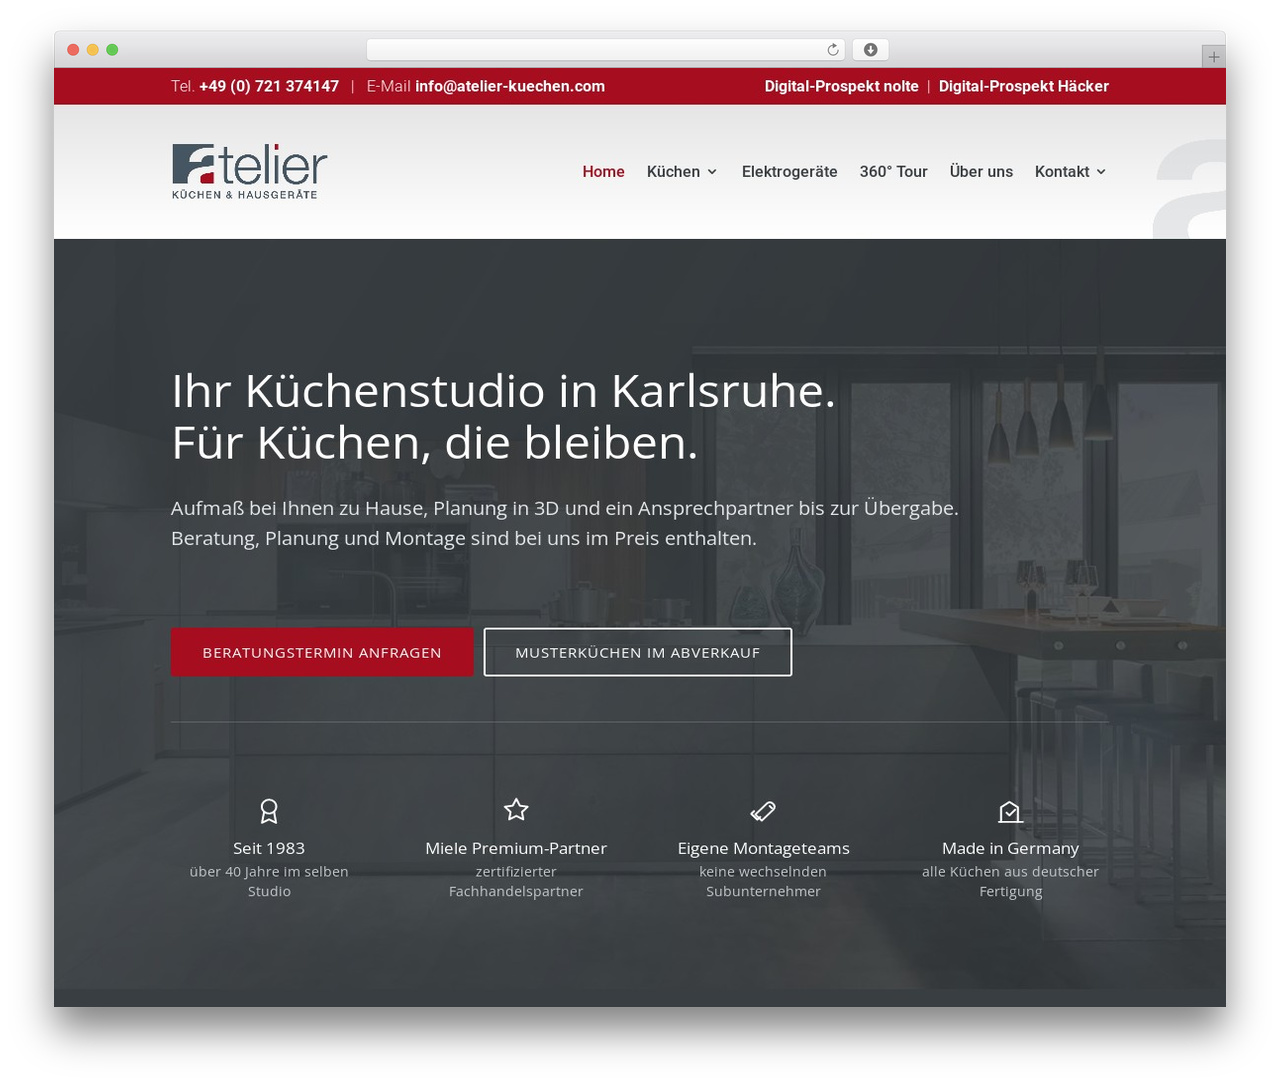Image resolution: width=1280 pixels, height=1084 pixels.
Task: Click the red close window button
Action: [73, 50]
